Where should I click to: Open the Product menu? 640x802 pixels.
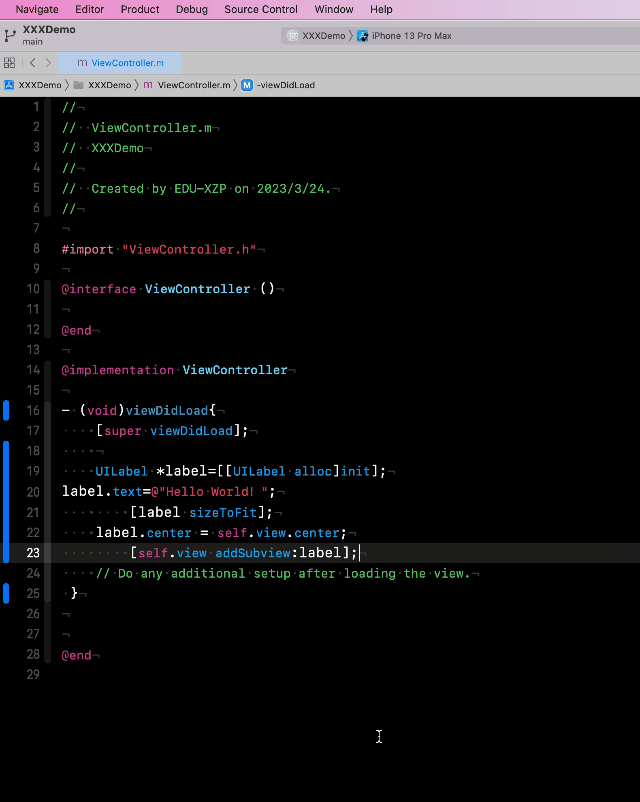[140, 9]
